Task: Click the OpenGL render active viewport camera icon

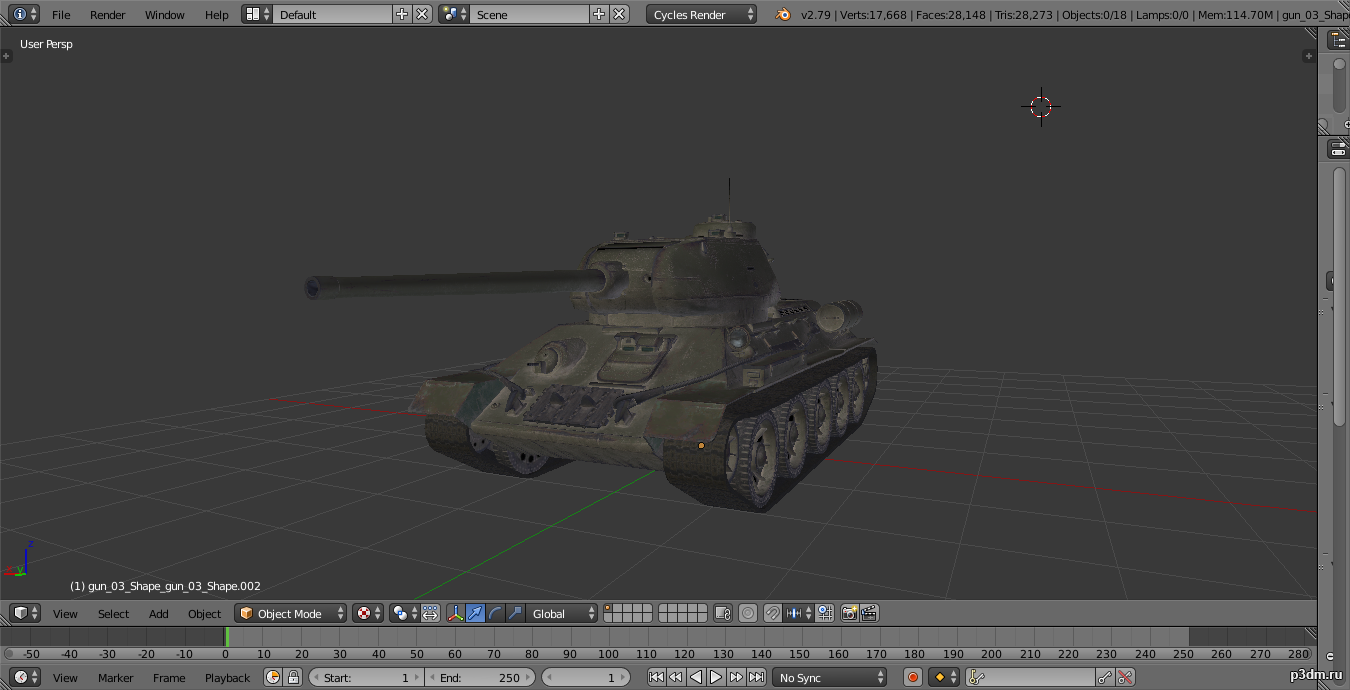Action: coord(849,613)
